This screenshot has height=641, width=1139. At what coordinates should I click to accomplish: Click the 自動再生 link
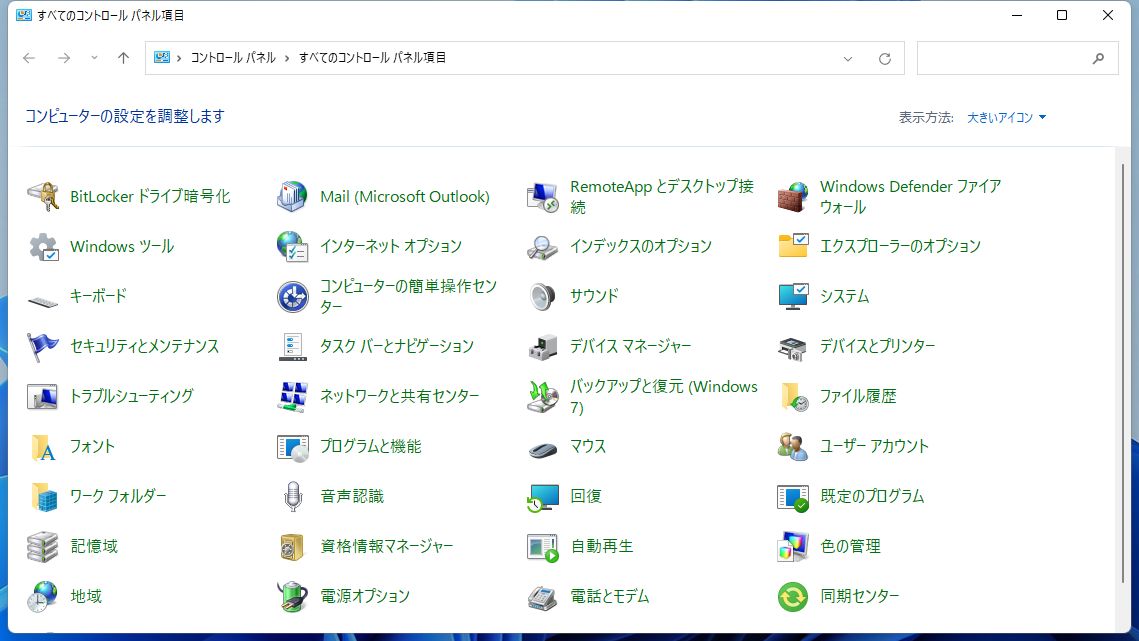[x=601, y=547]
